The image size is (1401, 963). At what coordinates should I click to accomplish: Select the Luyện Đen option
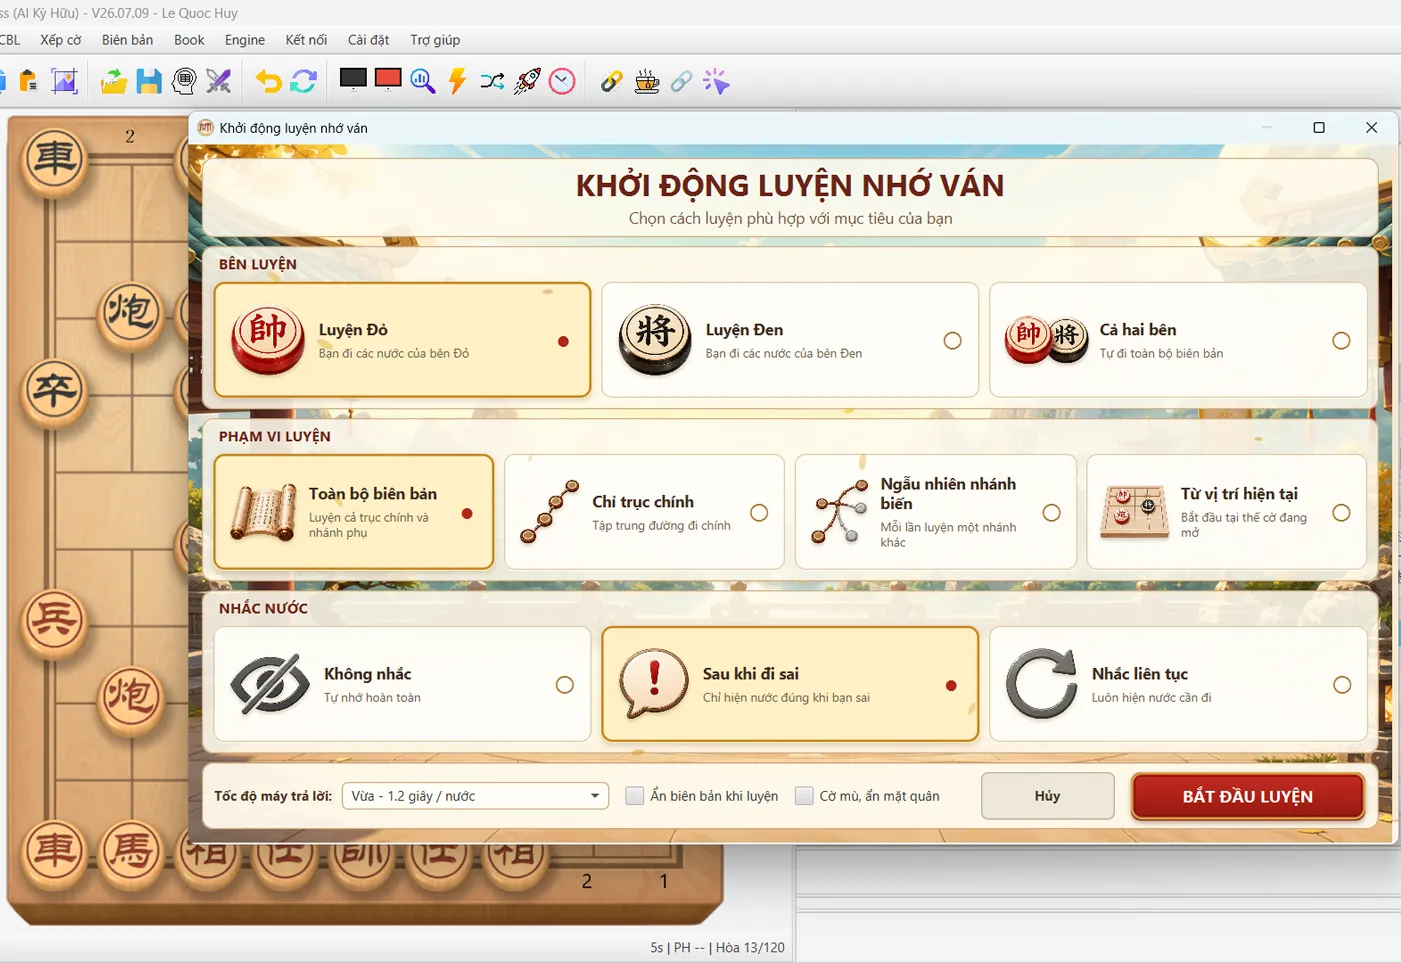coord(790,340)
